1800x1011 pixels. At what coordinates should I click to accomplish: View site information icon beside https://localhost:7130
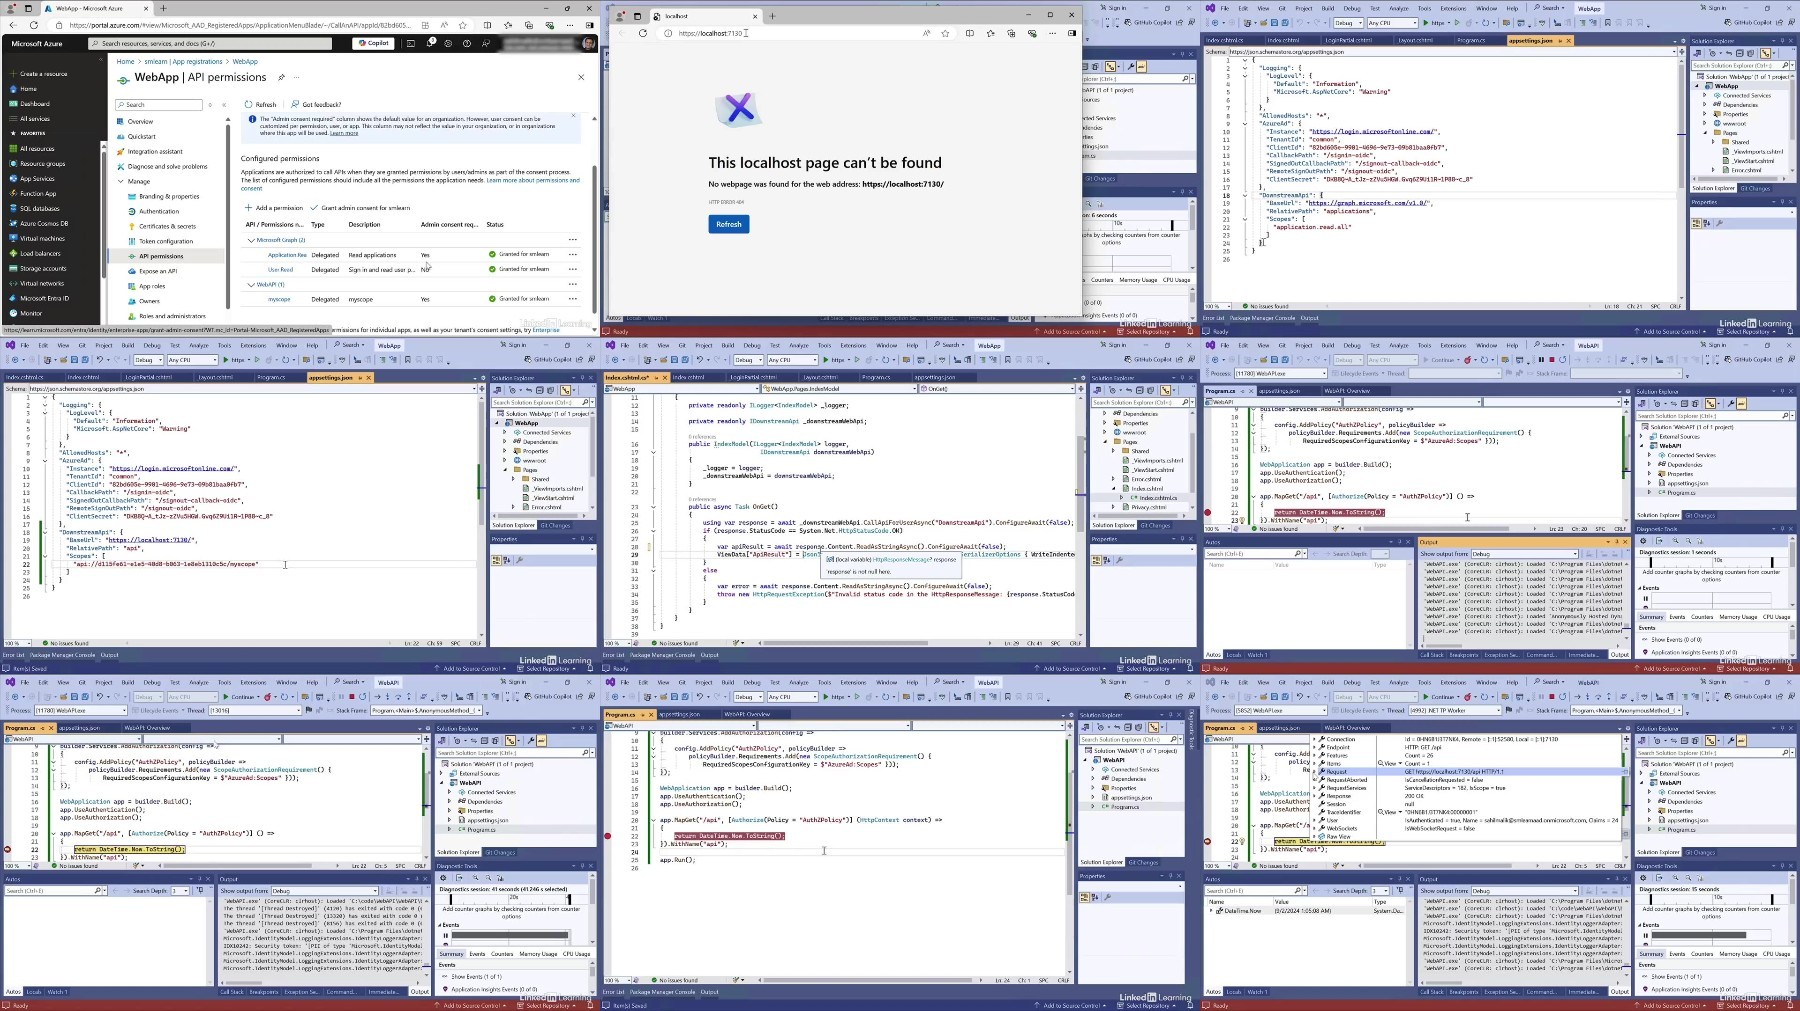pos(669,33)
